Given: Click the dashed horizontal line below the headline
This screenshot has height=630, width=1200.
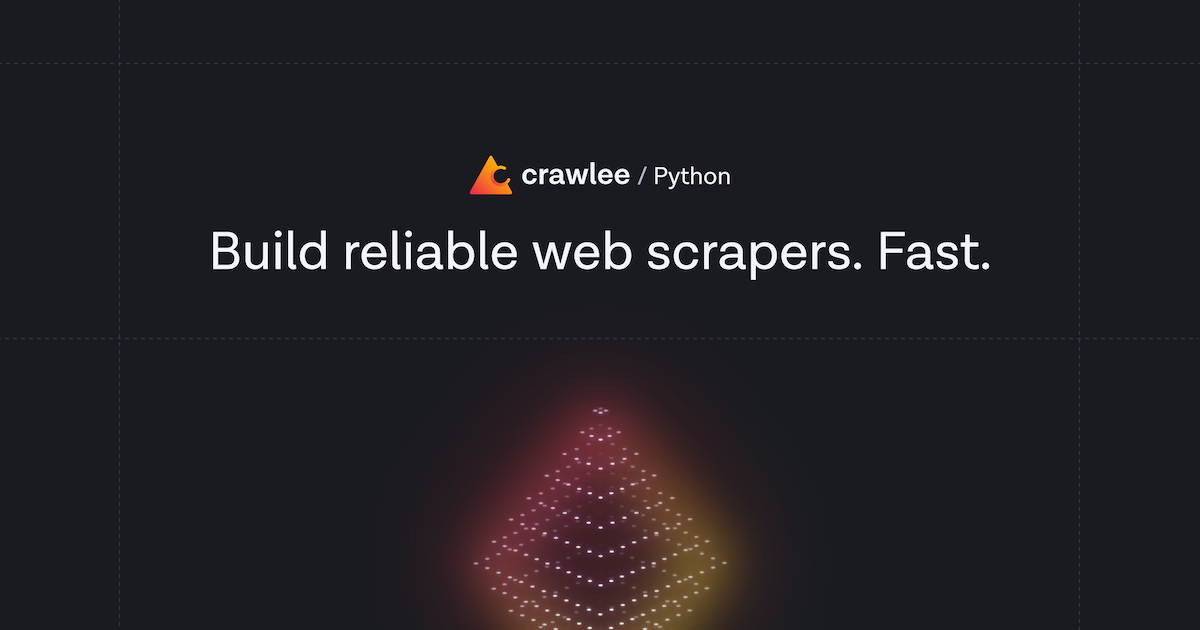Looking at the screenshot, I should click(300, 339).
